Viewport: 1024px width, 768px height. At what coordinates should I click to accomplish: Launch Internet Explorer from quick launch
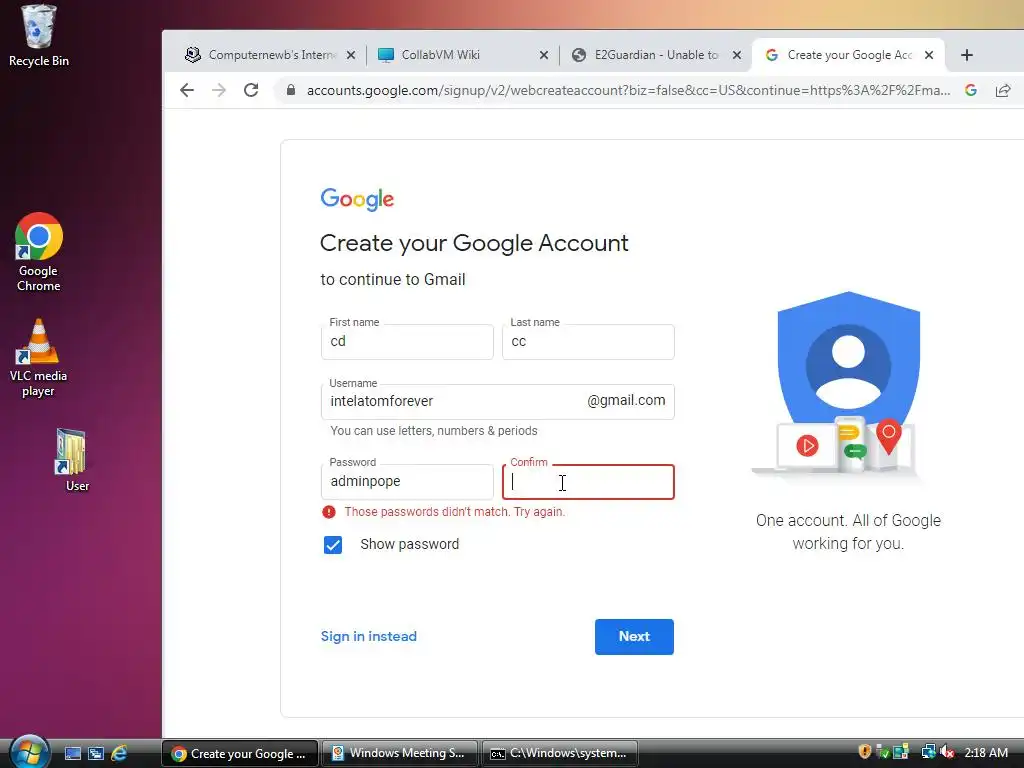coord(119,754)
